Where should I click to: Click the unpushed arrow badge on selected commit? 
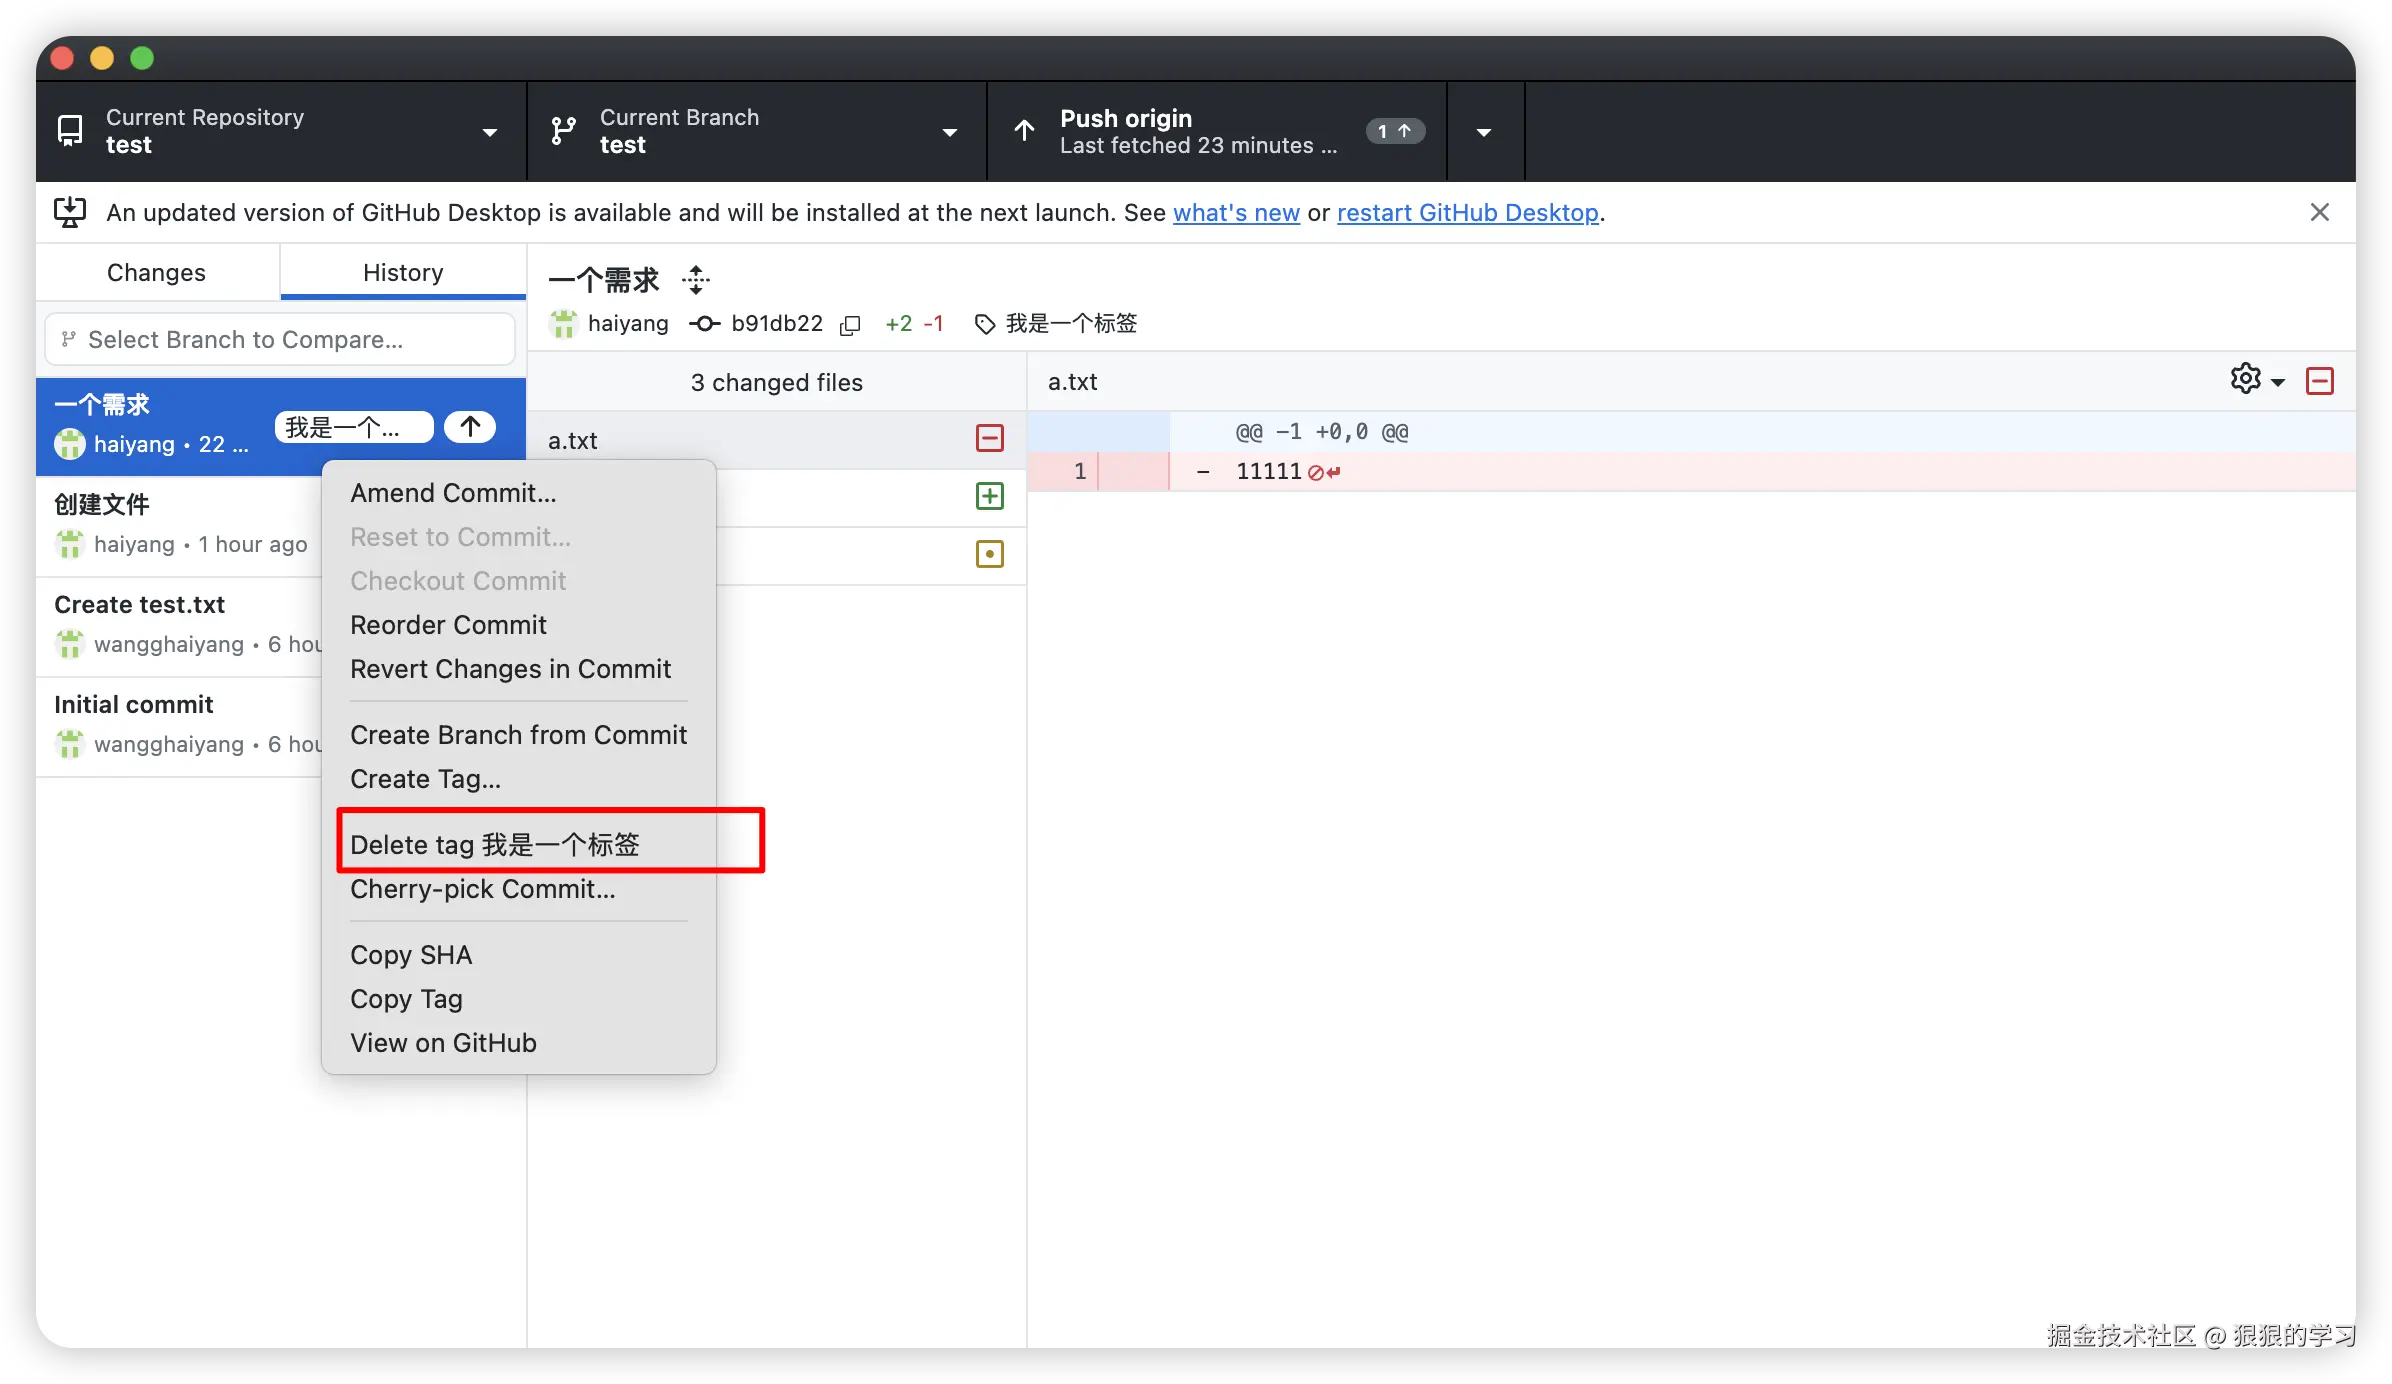pos(470,427)
